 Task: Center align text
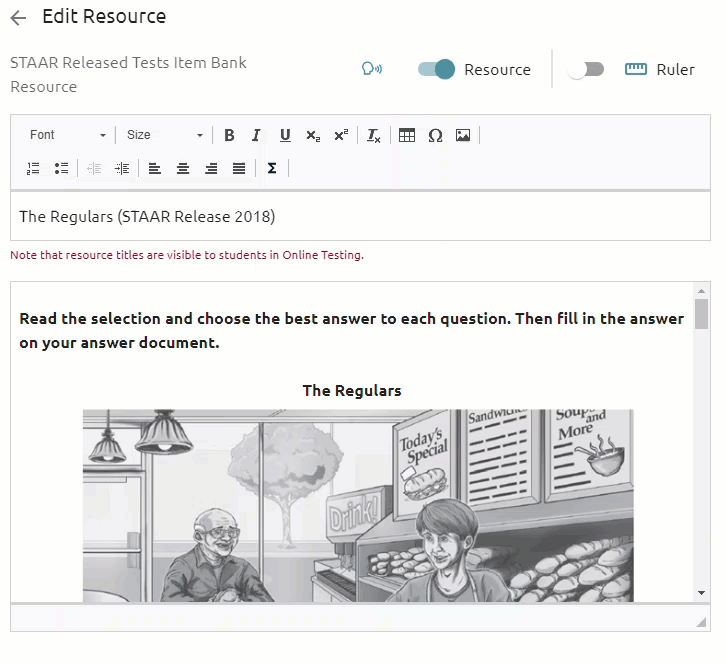tap(183, 168)
